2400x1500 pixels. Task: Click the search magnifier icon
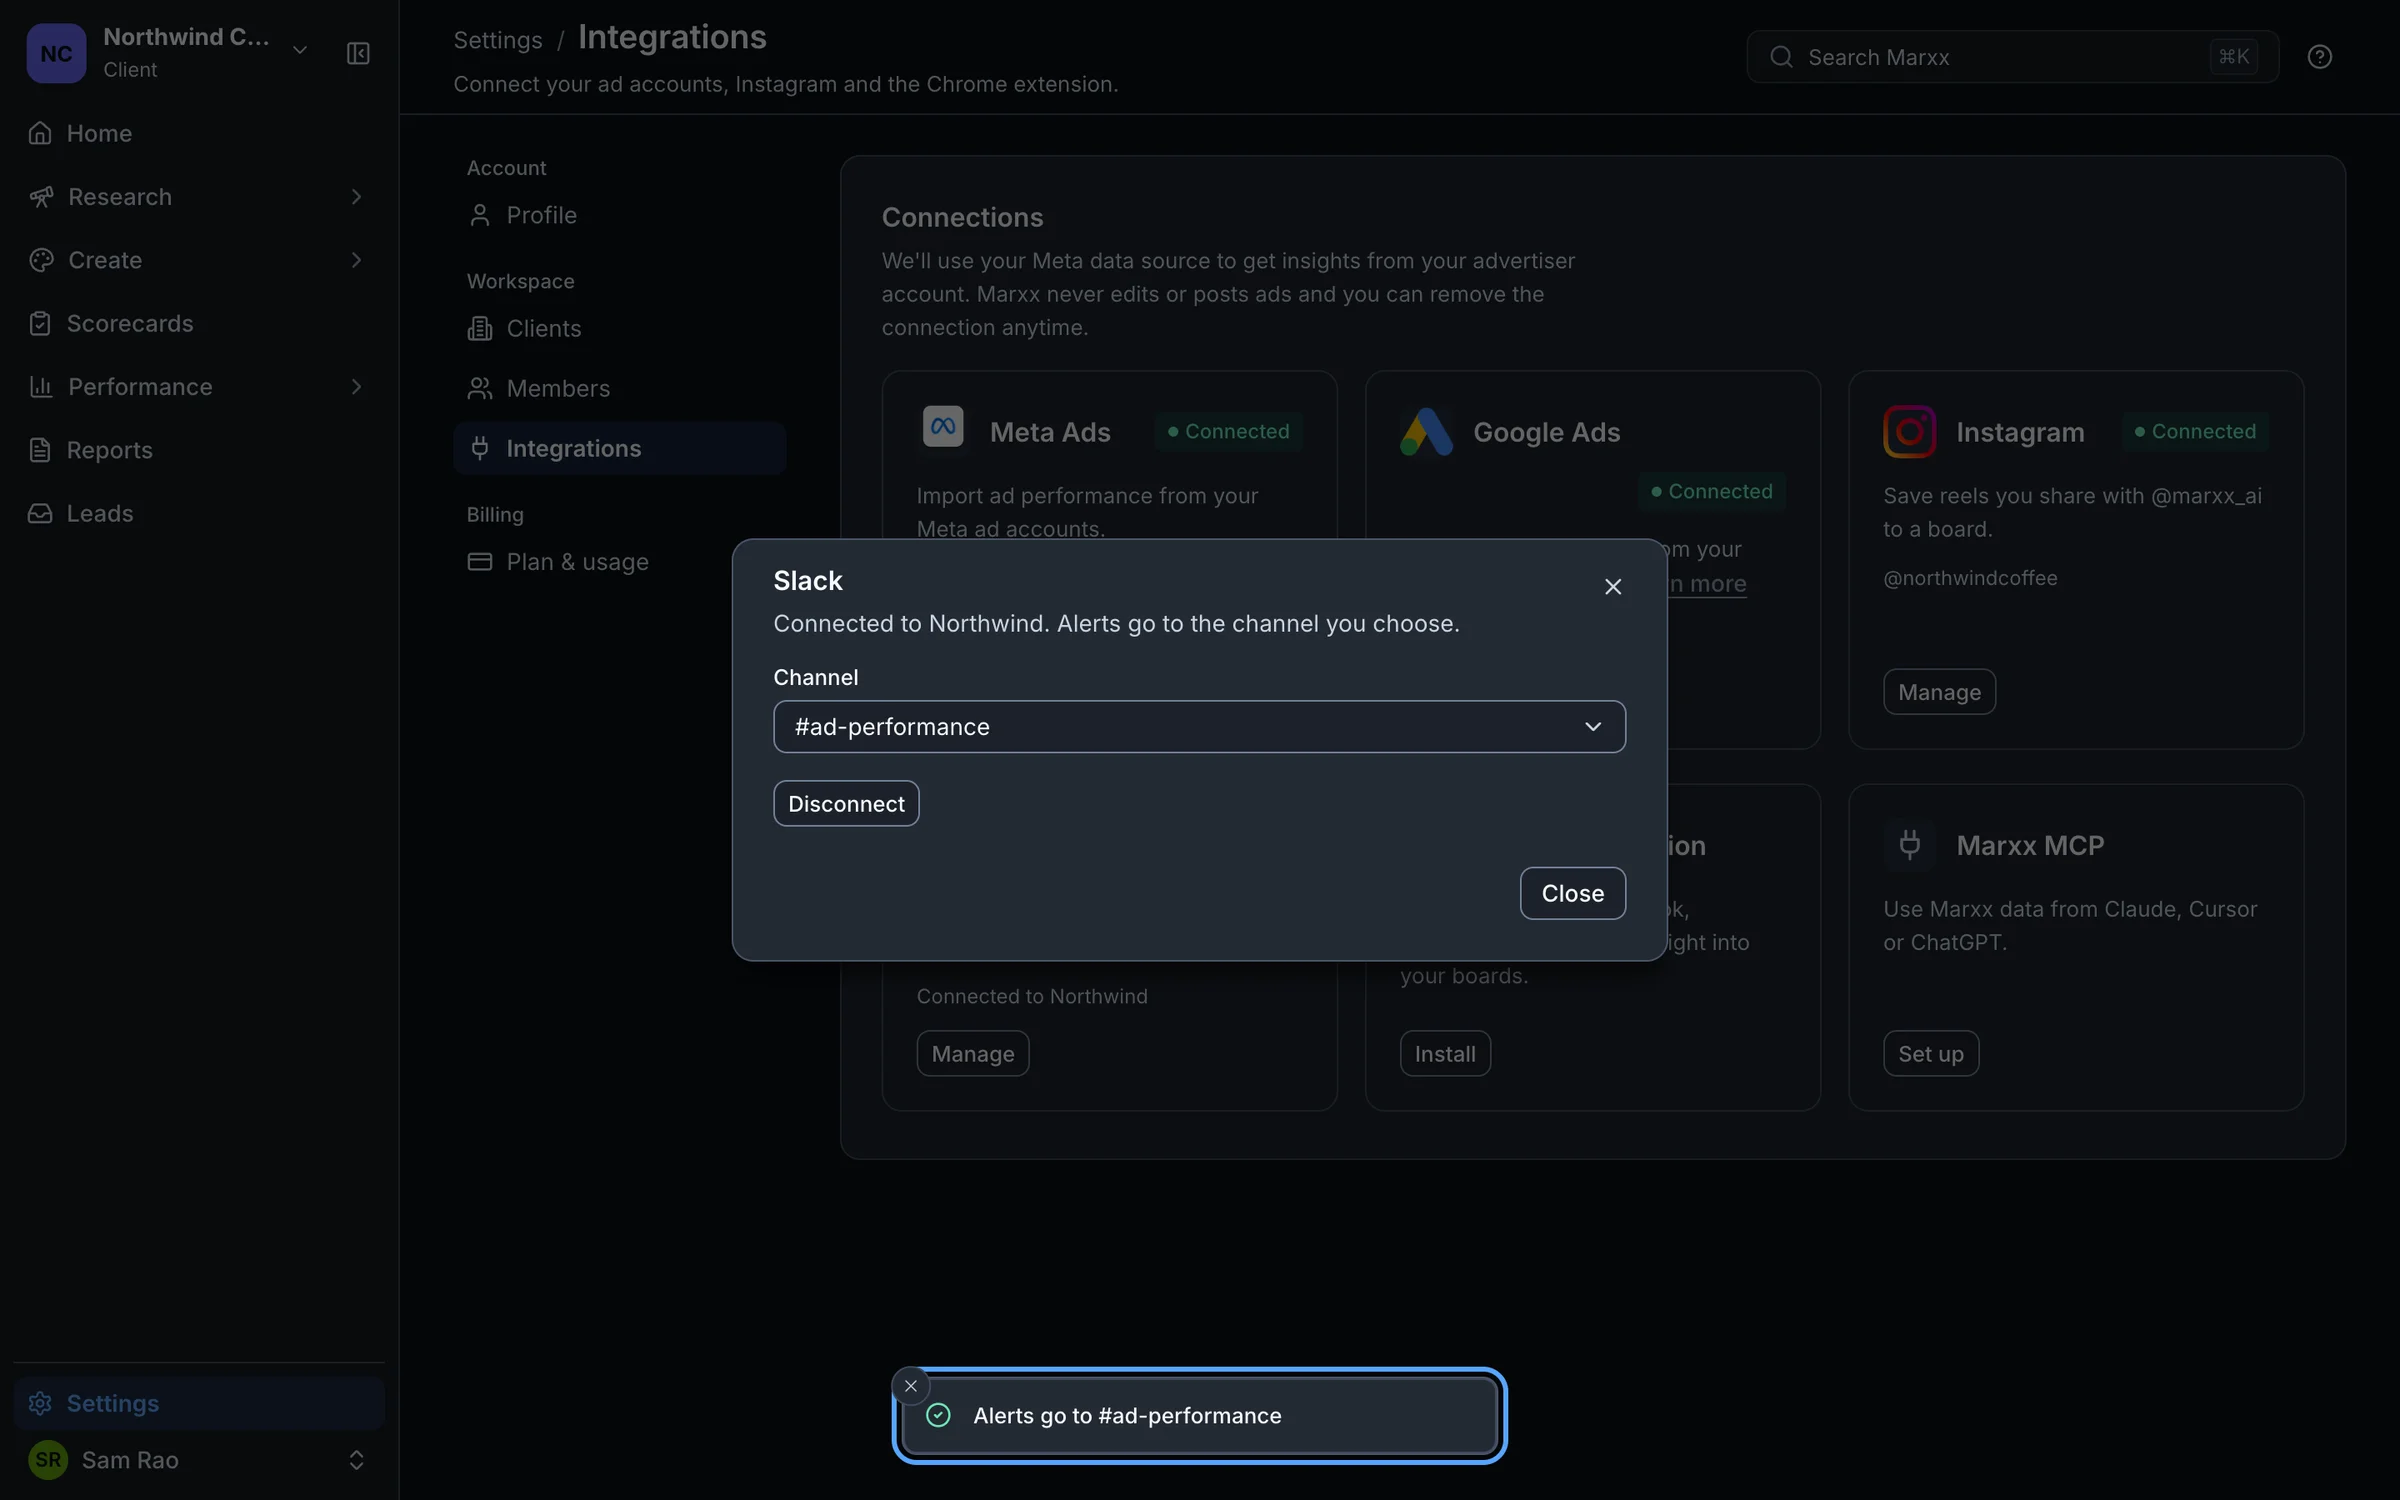tap(1781, 57)
